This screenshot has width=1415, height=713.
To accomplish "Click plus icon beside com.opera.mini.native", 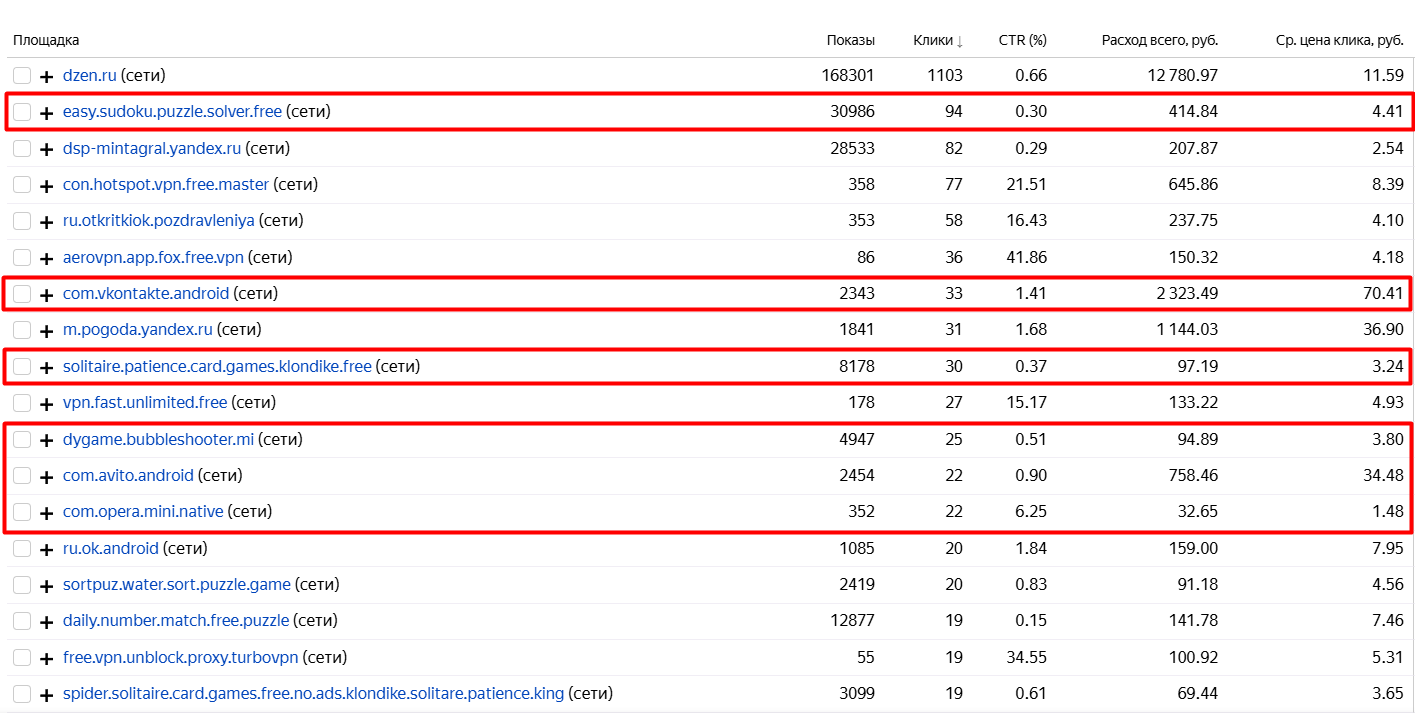I will (46, 513).
